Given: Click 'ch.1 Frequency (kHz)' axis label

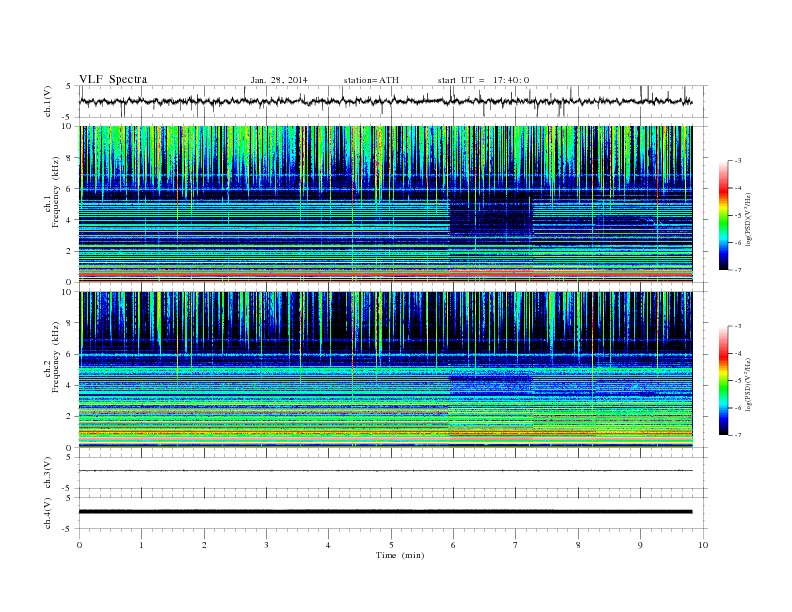Looking at the screenshot, I should 52,192.
